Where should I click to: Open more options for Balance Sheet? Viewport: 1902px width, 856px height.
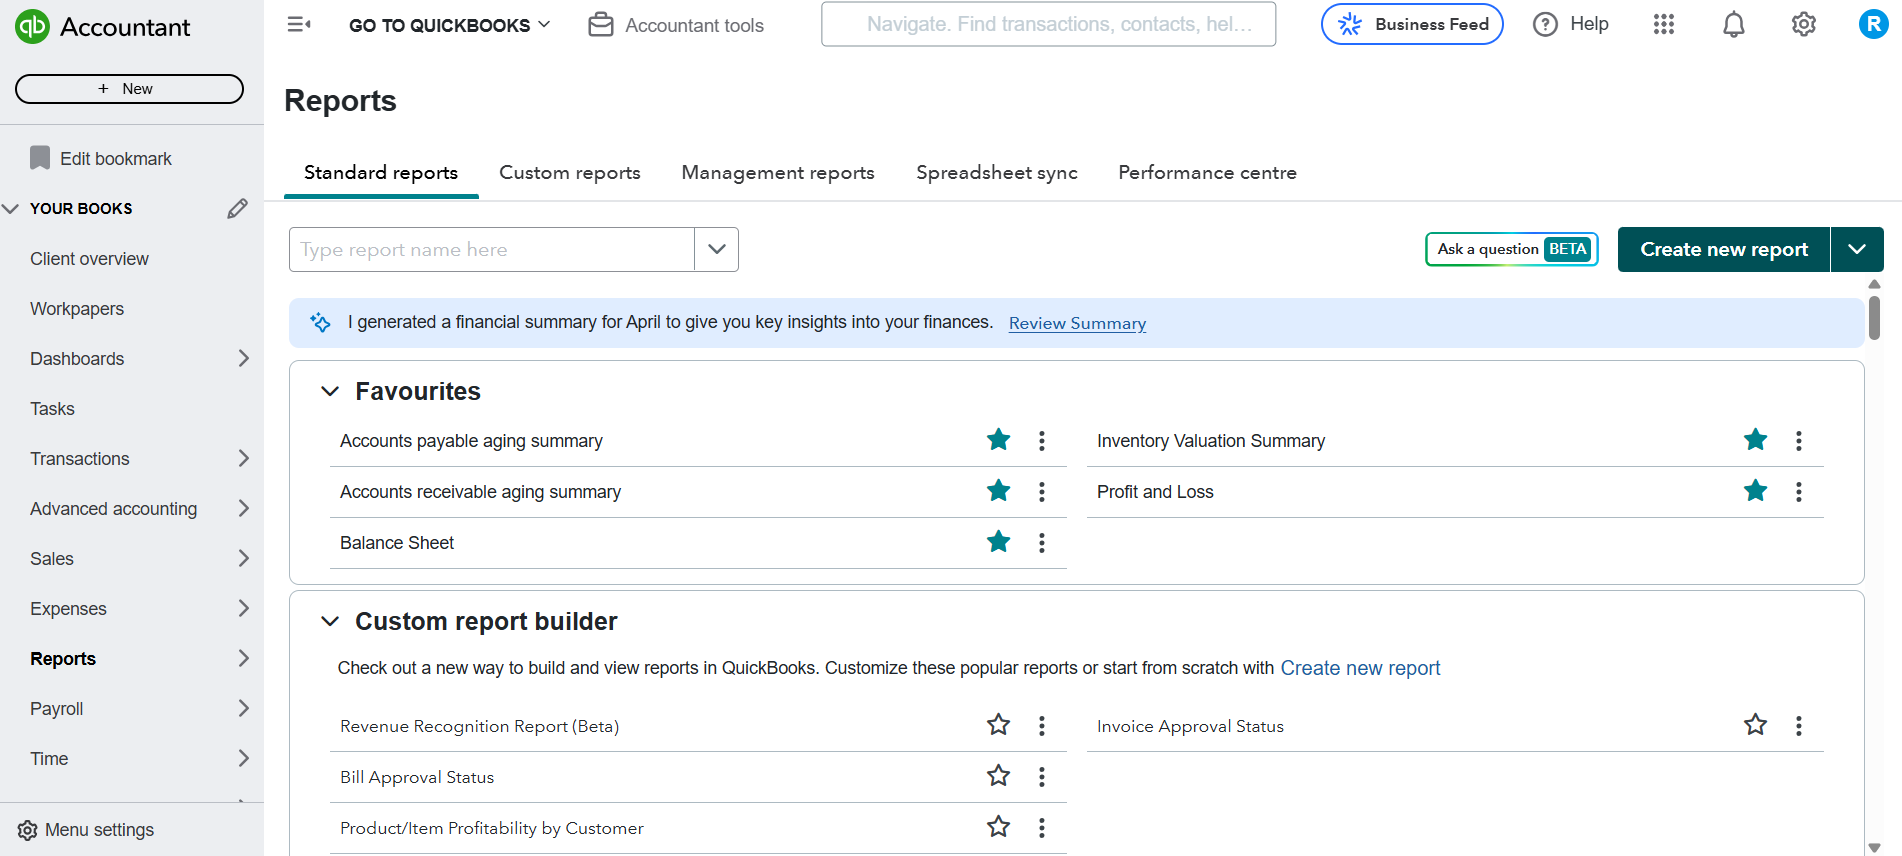coord(1042,543)
